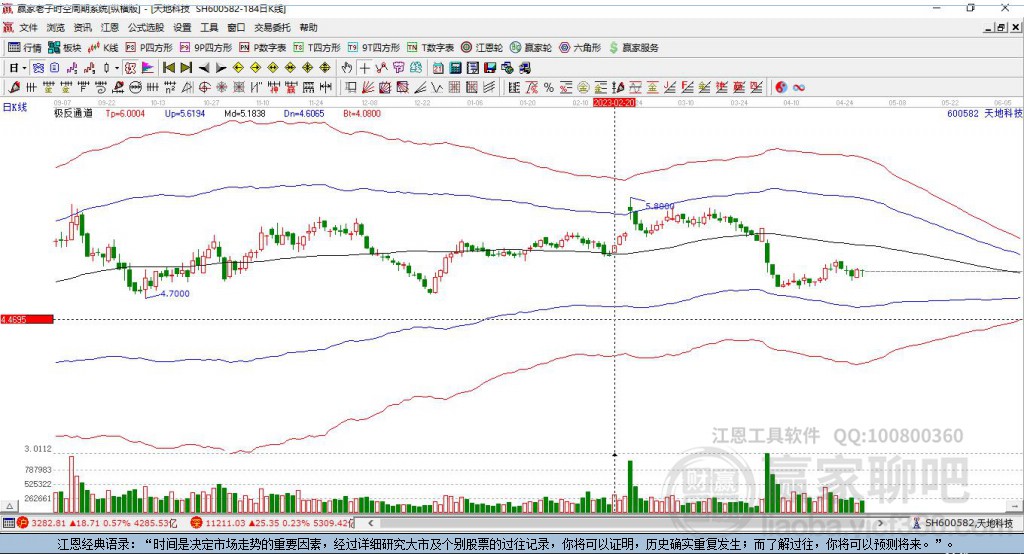Open the 资讯 menu

click(x=82, y=27)
